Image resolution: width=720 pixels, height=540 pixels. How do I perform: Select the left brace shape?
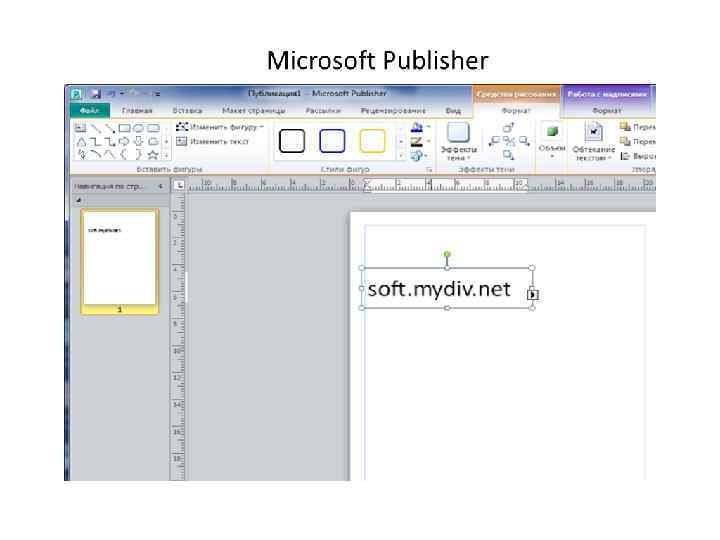124,155
